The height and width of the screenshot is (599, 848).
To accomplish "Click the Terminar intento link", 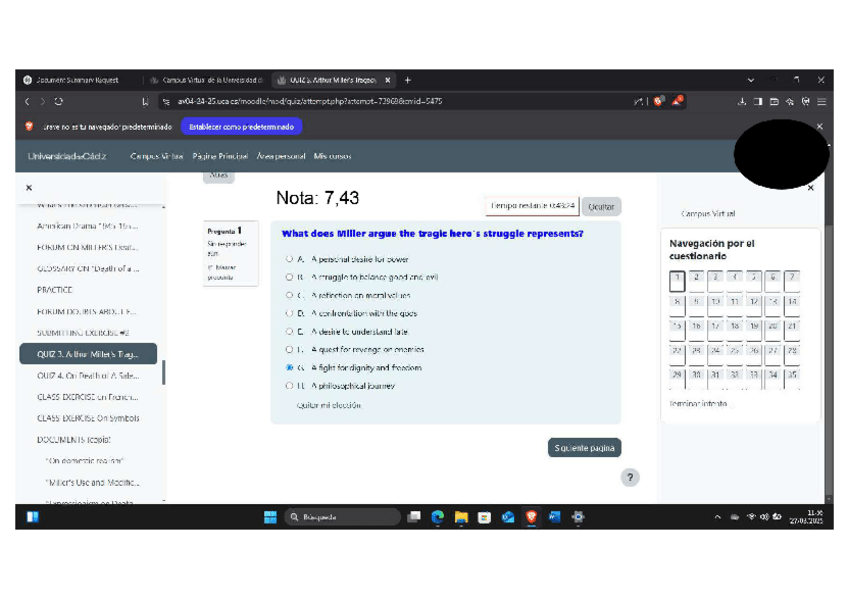I will tap(699, 403).
